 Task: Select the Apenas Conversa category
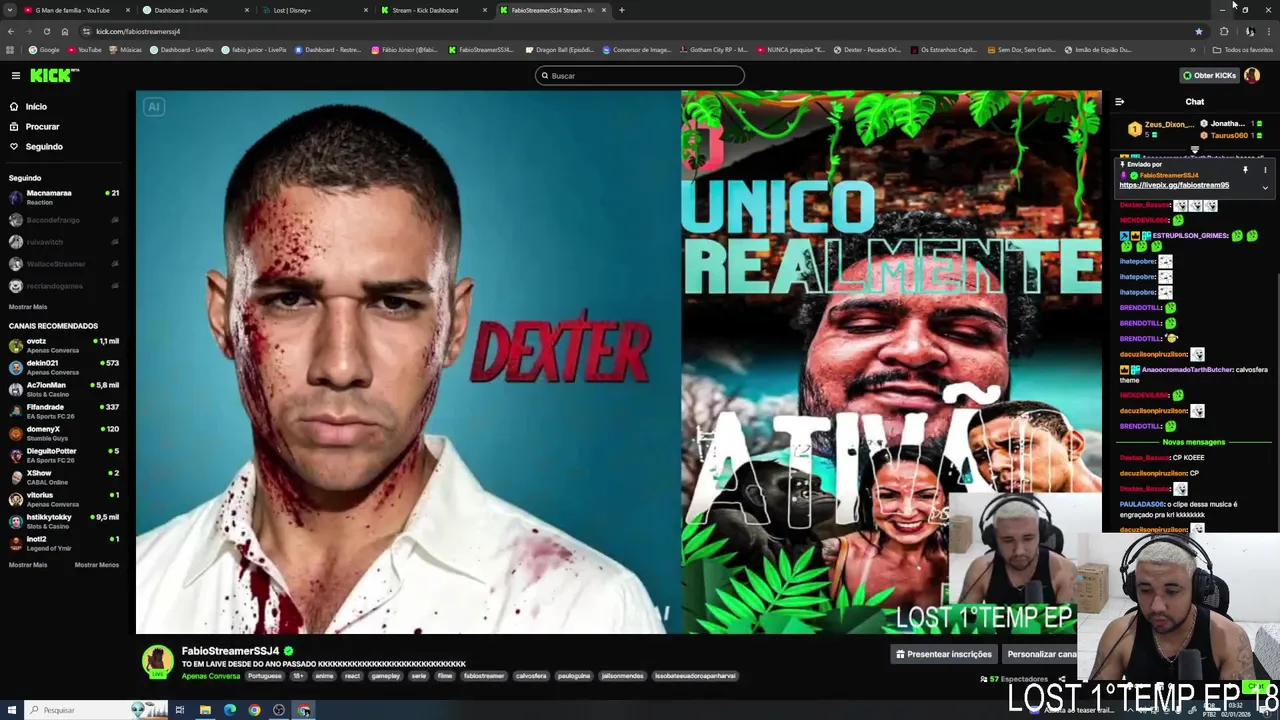pos(211,676)
